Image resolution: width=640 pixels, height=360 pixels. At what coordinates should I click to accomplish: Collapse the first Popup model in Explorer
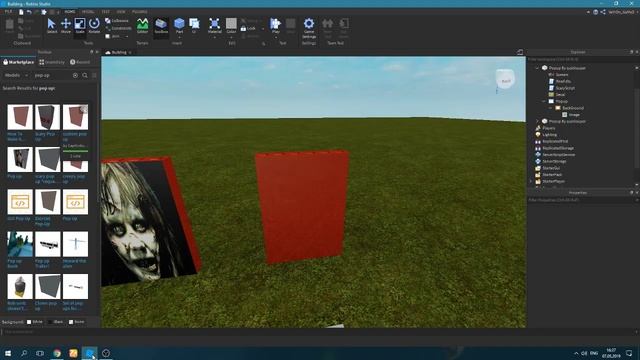[x=537, y=68]
